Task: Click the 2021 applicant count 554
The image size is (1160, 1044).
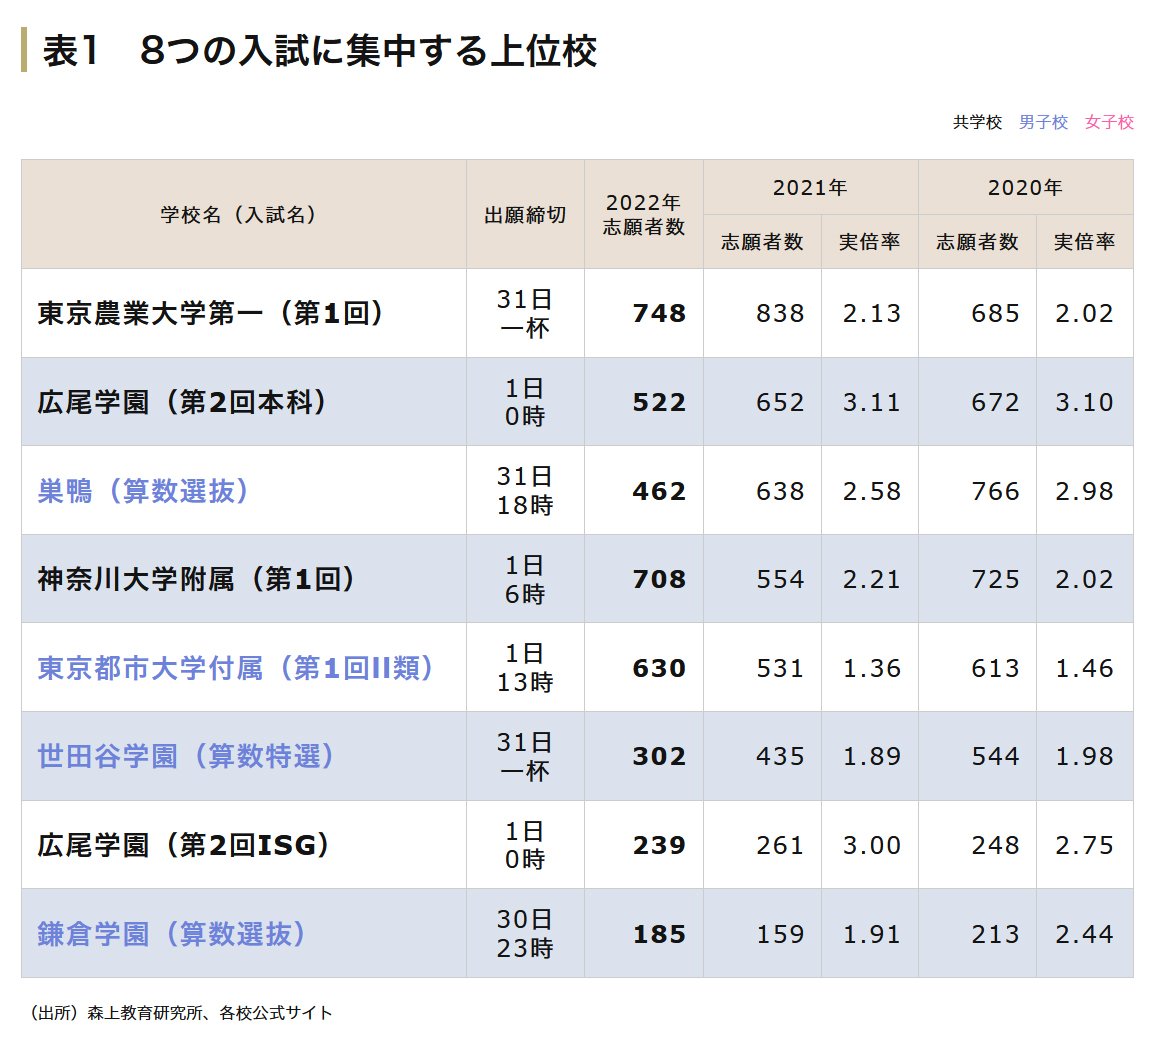Action: pyautogui.click(x=780, y=579)
